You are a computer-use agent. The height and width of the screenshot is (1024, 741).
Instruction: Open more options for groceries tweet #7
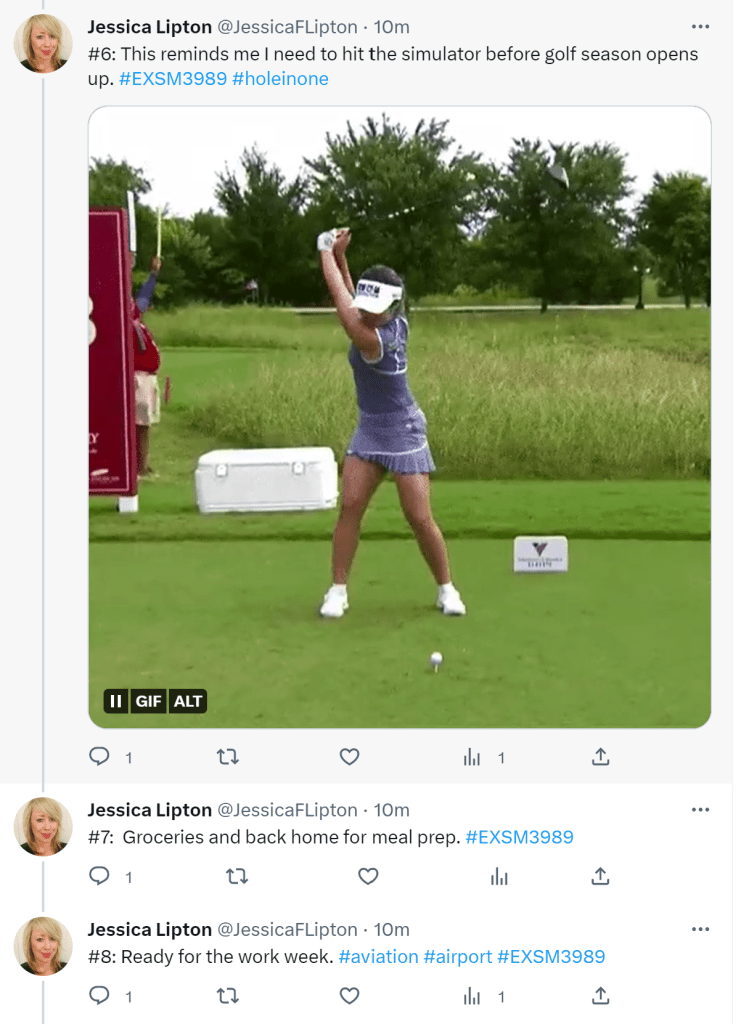(700, 809)
